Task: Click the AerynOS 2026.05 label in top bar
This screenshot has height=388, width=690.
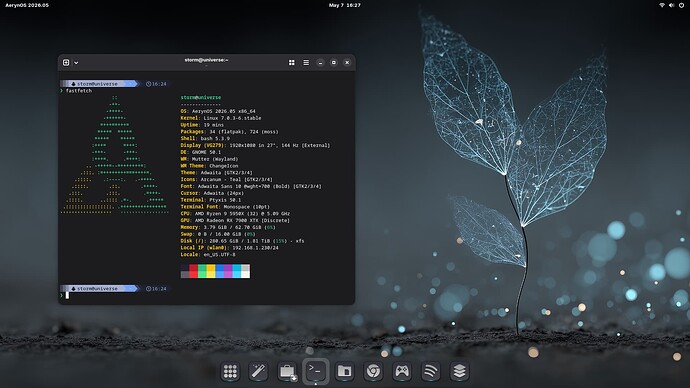Action: click(x=27, y=5)
